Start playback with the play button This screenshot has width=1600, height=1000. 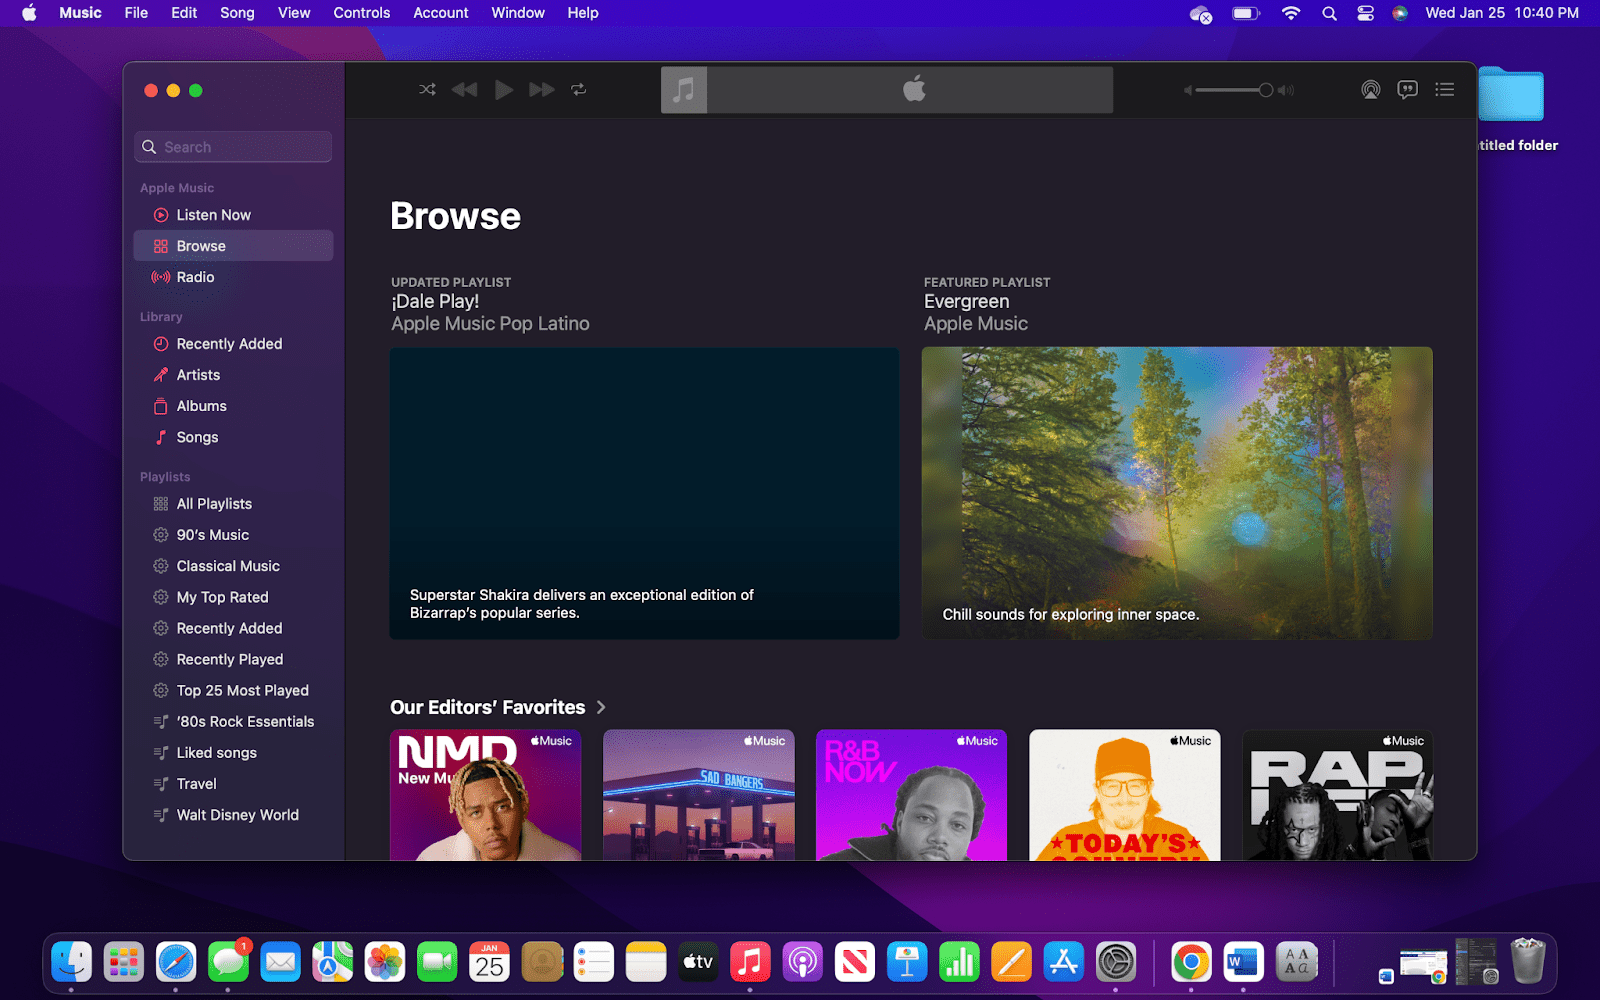click(x=504, y=90)
